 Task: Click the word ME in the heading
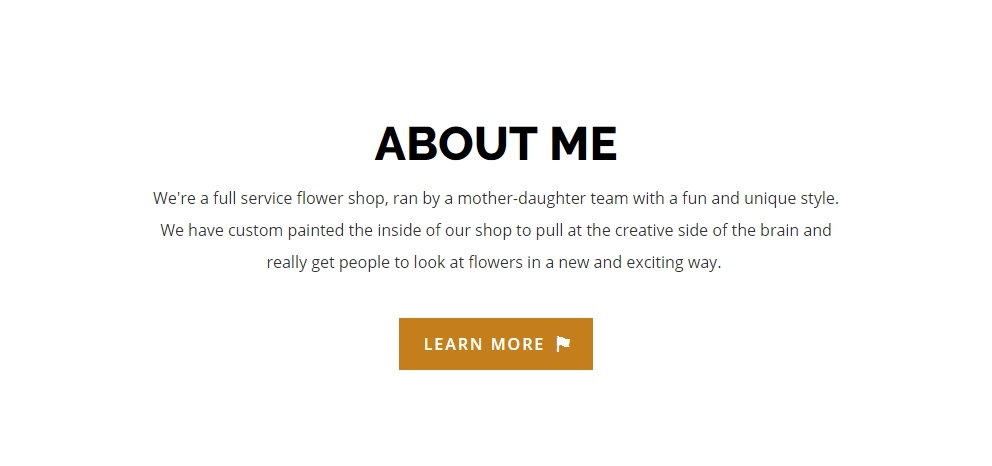pos(583,144)
